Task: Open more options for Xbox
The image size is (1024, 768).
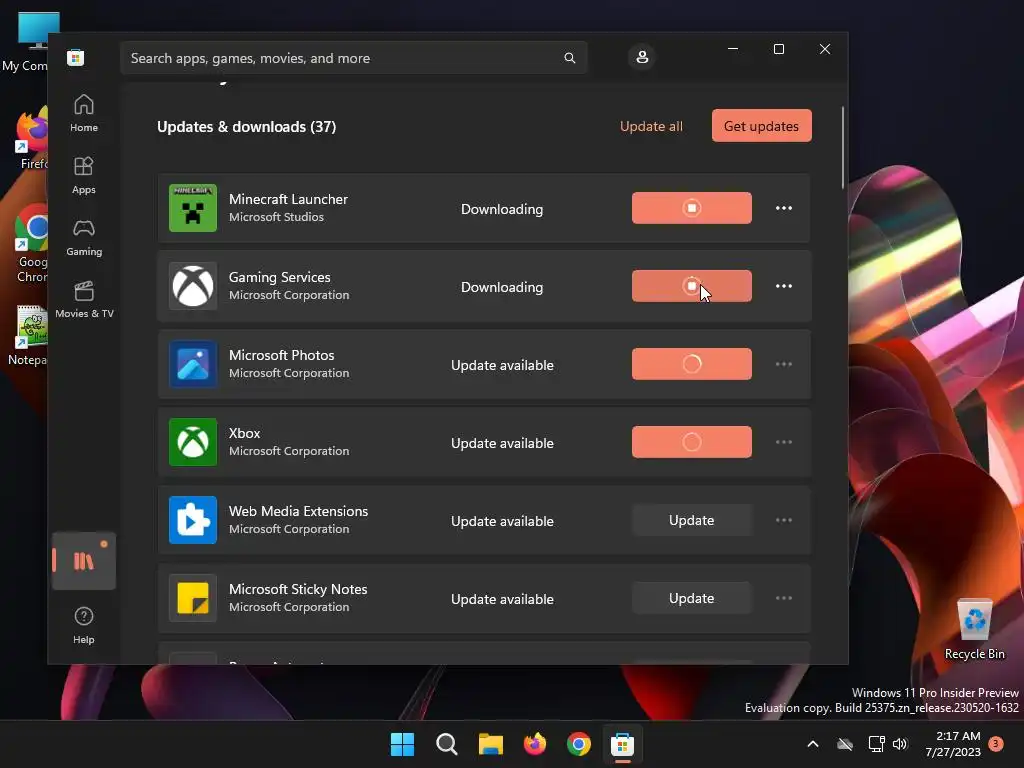Action: (x=784, y=442)
